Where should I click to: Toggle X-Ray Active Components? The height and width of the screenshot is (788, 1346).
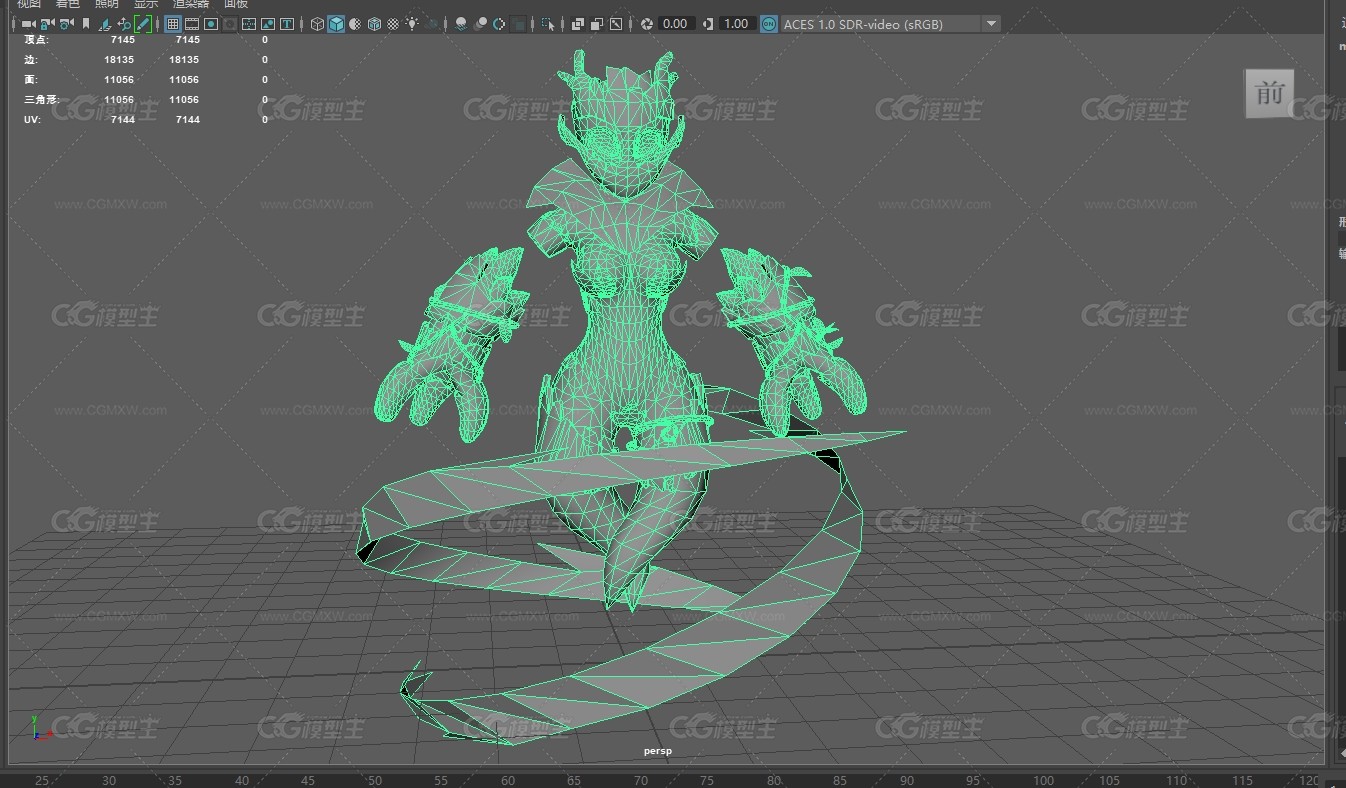pyautogui.click(x=597, y=23)
